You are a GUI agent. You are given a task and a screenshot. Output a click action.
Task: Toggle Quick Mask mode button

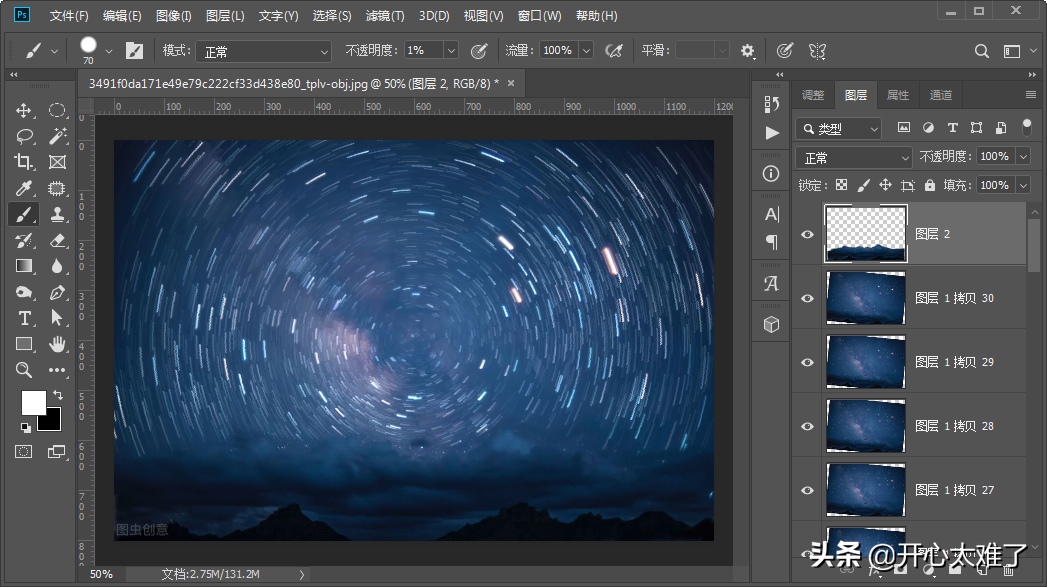click(23, 452)
